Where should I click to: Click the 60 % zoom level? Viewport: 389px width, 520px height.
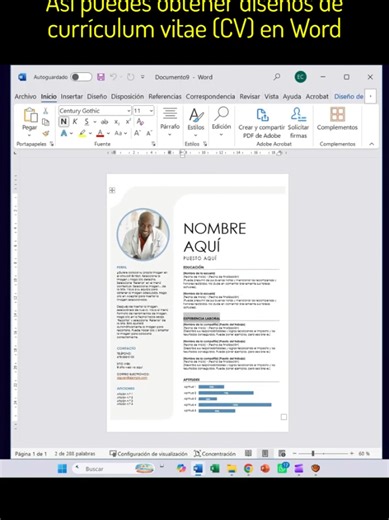point(364,454)
